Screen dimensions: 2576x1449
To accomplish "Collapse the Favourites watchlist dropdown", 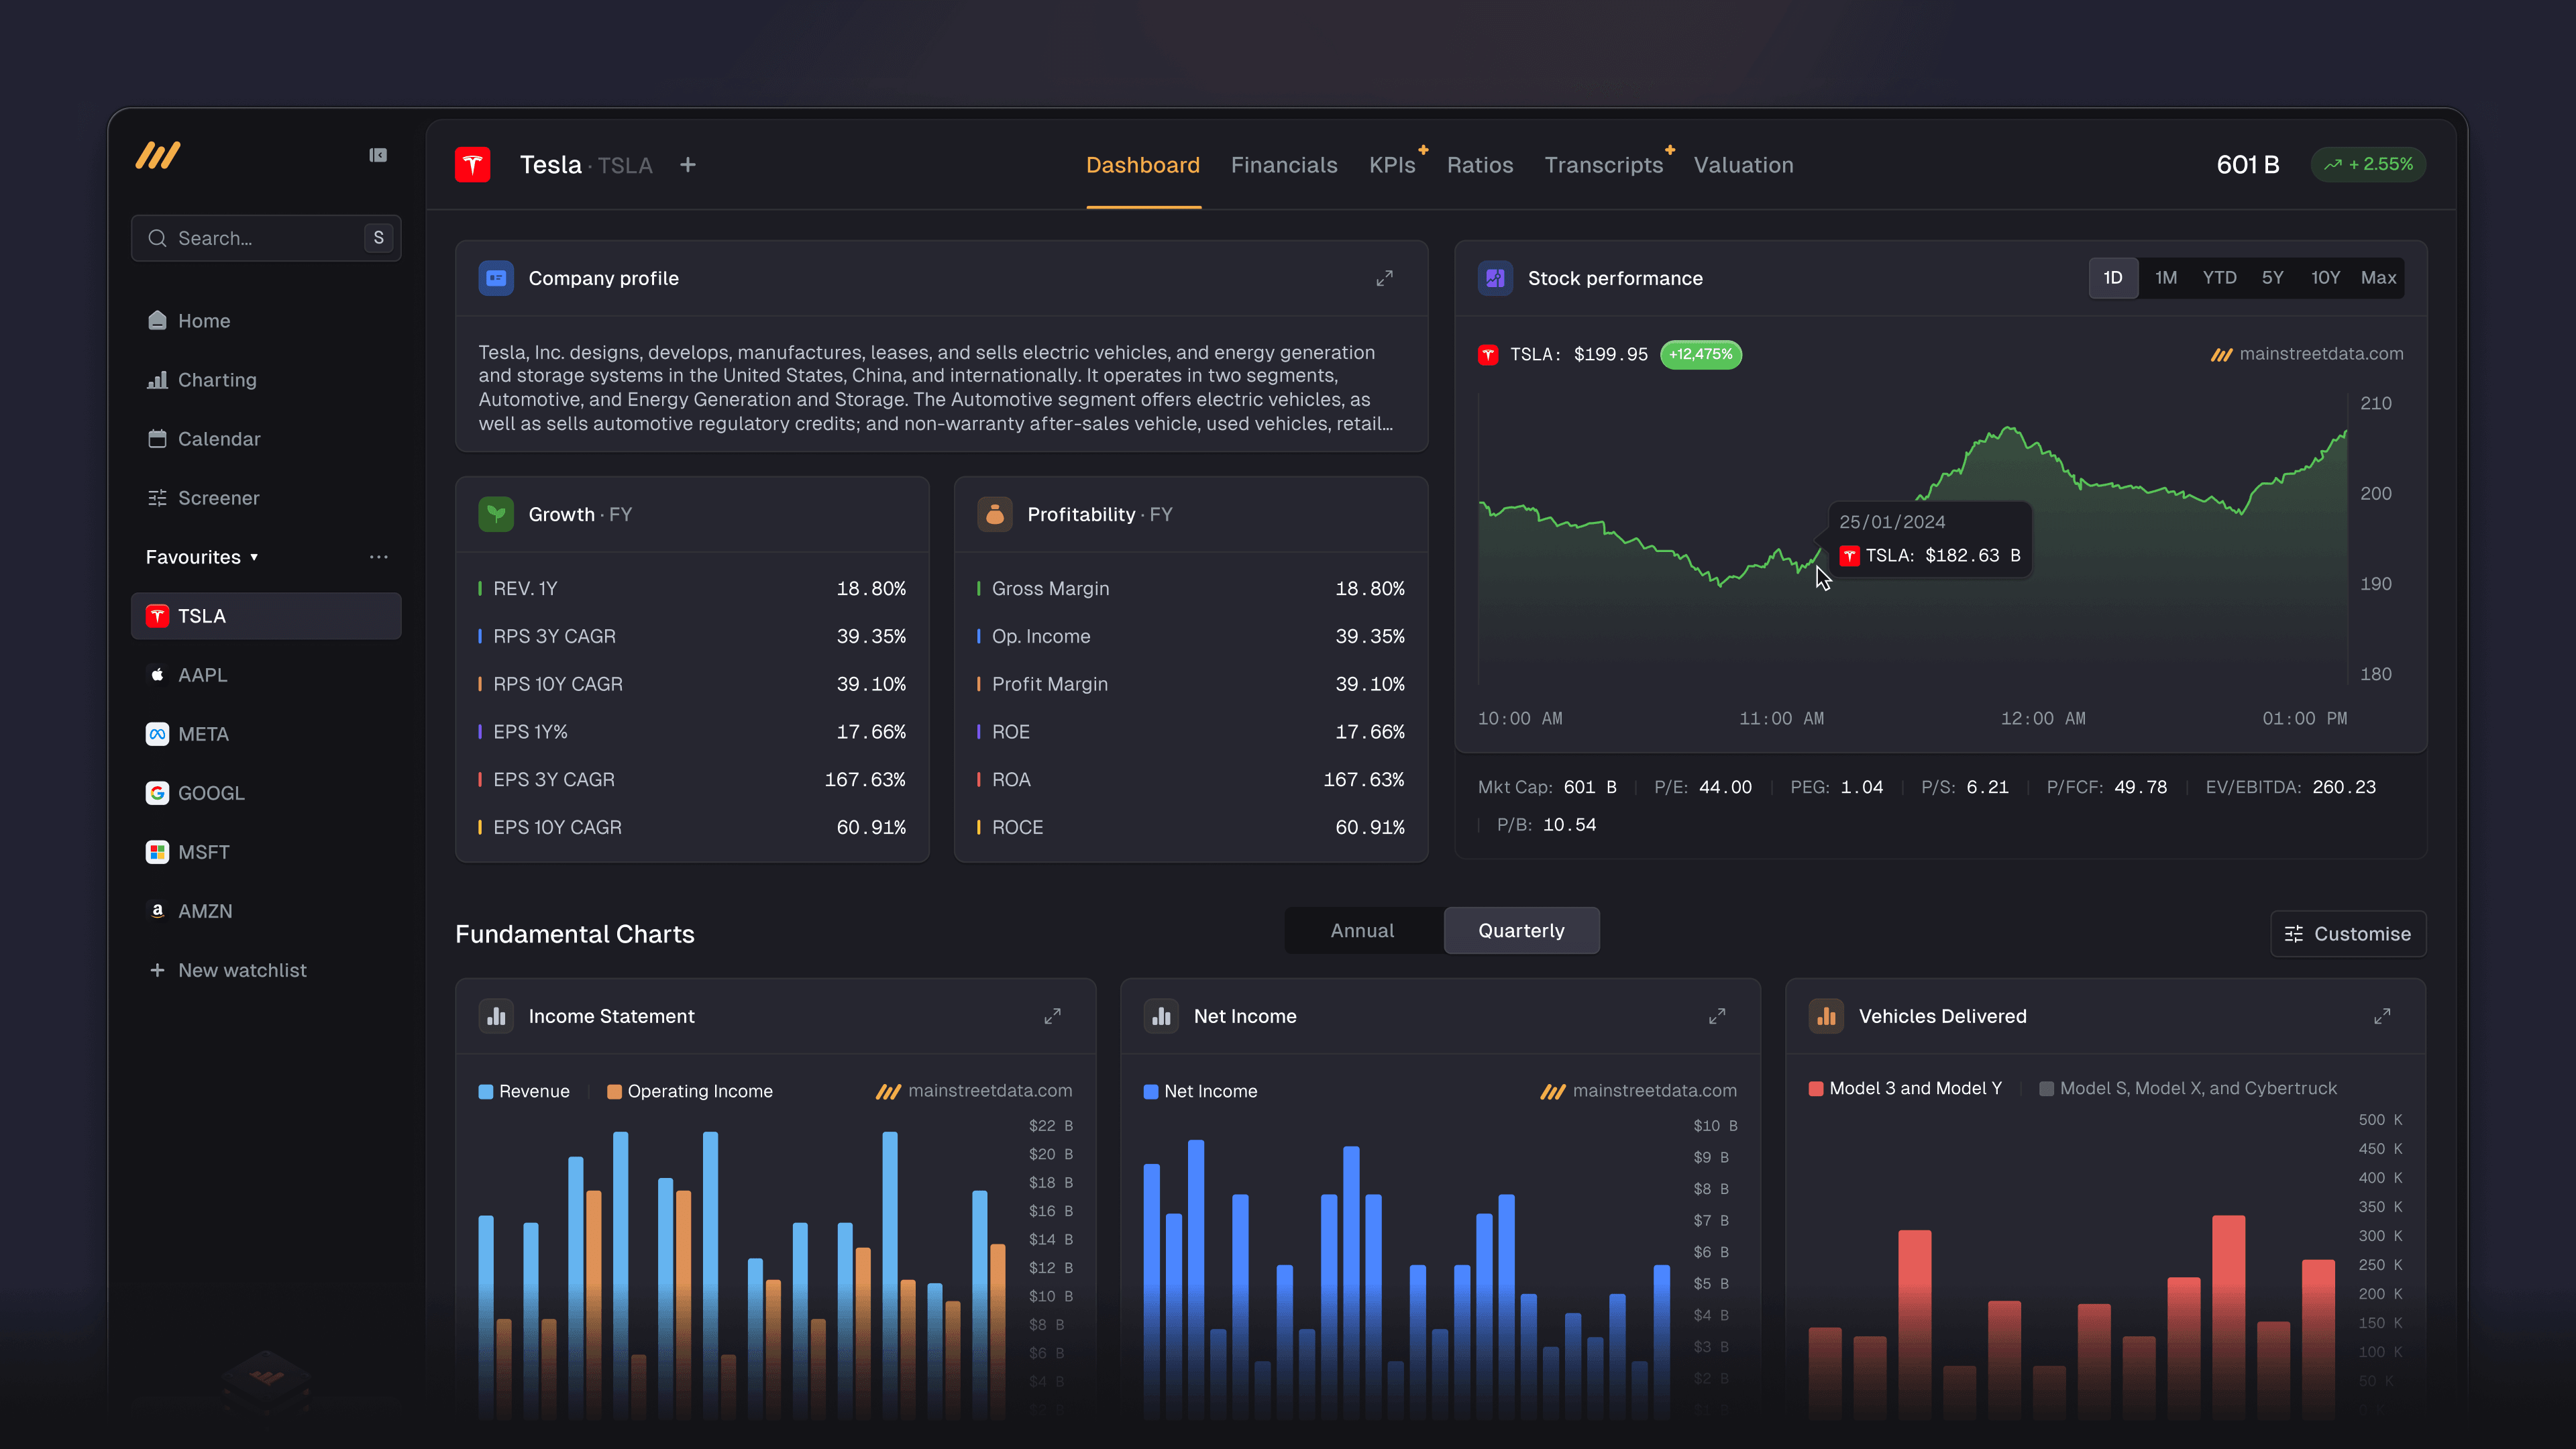I will [254, 557].
